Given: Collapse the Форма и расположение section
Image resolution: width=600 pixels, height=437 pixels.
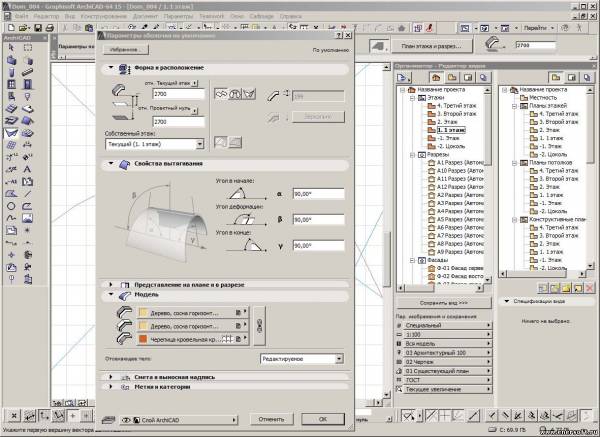Looking at the screenshot, I should 111,68.
